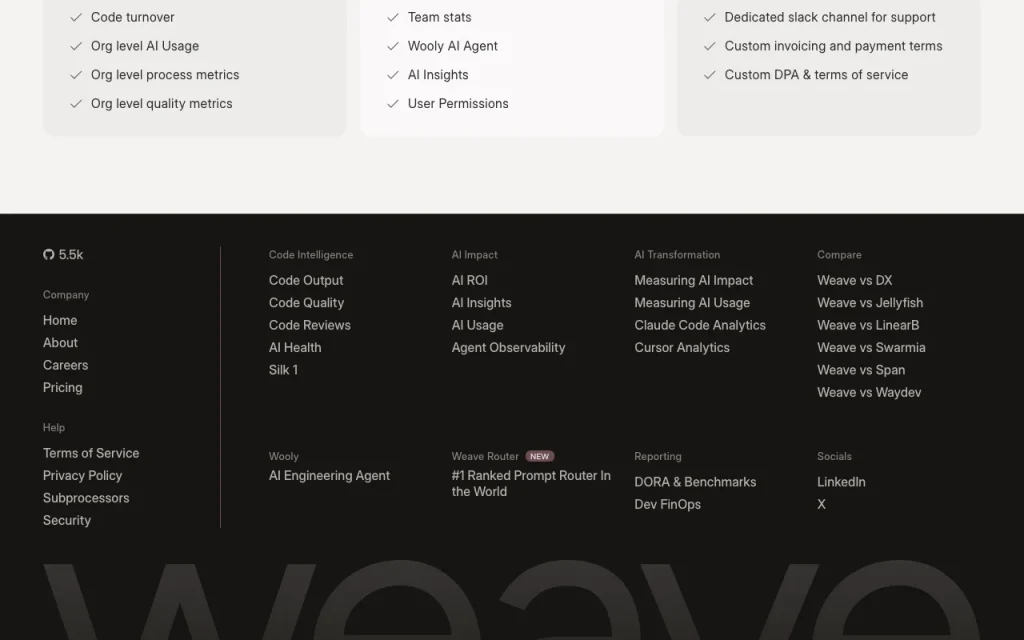Image resolution: width=1024 pixels, height=640 pixels.
Task: Open Terms of Service
Action: coord(91,453)
